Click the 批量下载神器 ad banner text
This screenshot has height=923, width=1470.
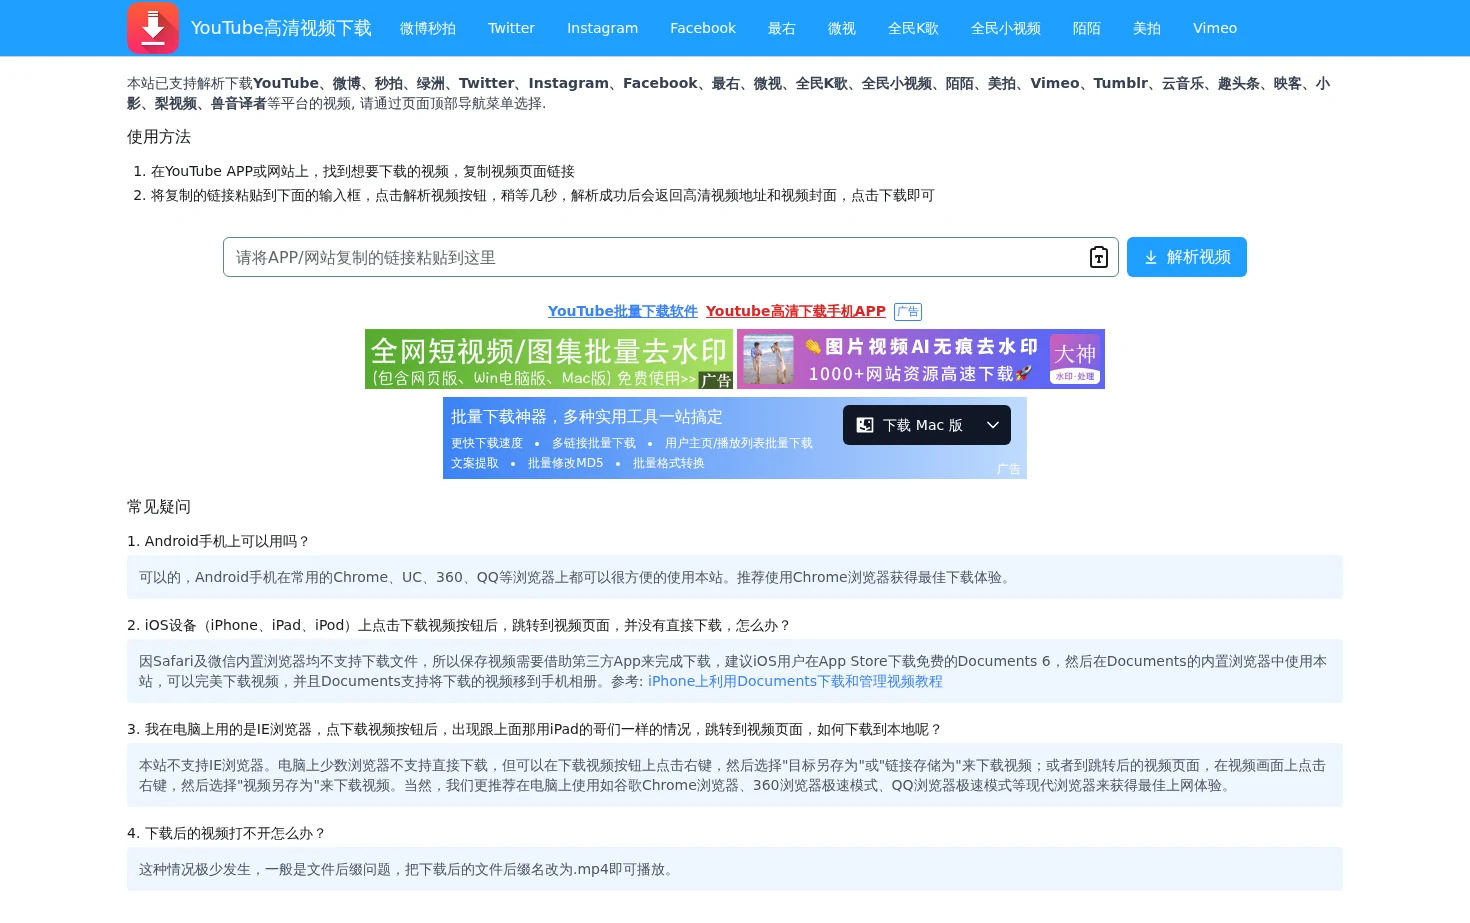[586, 417]
